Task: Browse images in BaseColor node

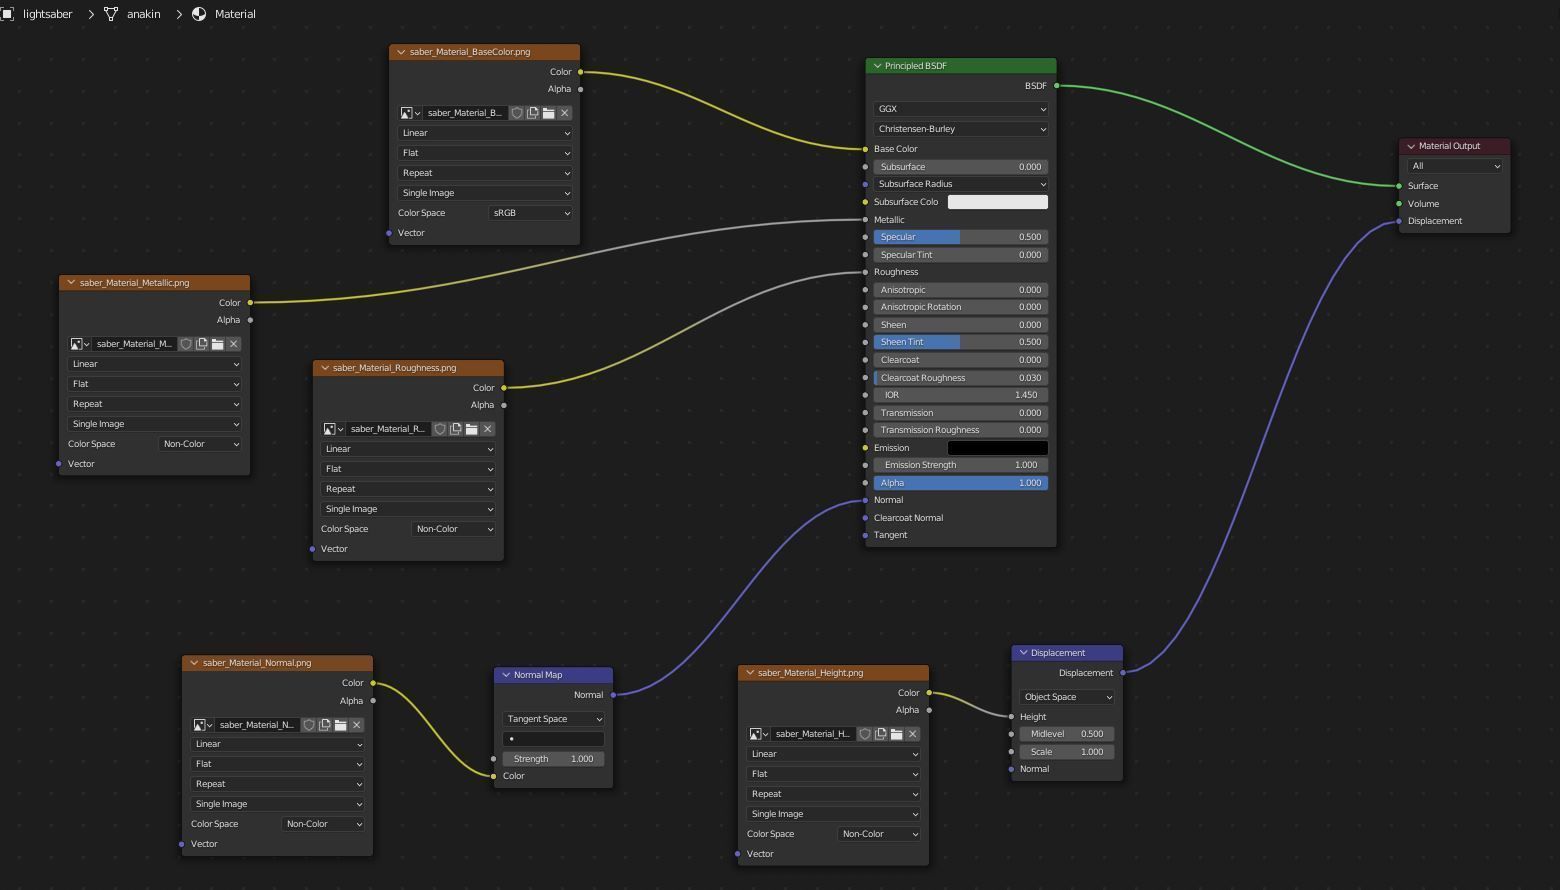Action: 410,113
